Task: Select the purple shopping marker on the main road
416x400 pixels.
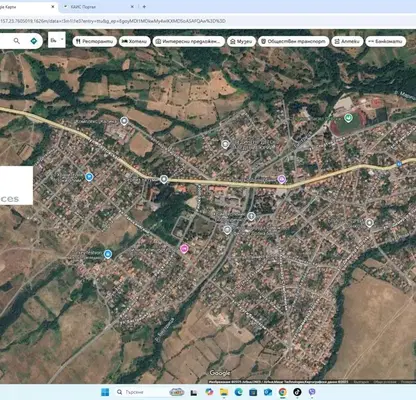Action: 282,179
